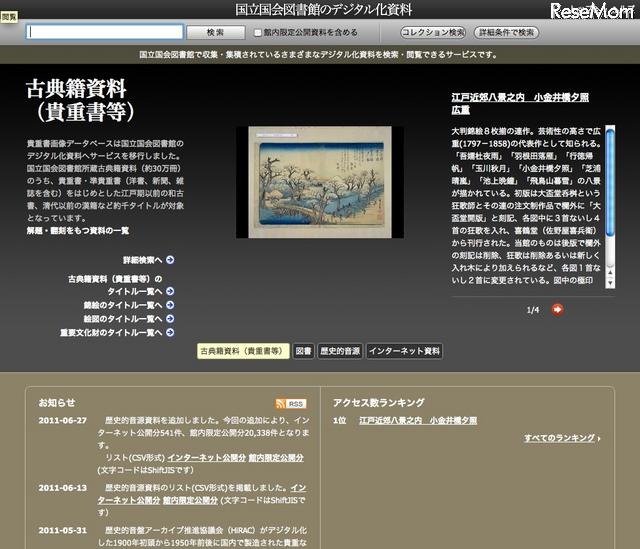This screenshot has width=640, height=549.
Task: Click the arrow icon after 古典籍資料 タイトル一覧へ
Action: (x=171, y=292)
